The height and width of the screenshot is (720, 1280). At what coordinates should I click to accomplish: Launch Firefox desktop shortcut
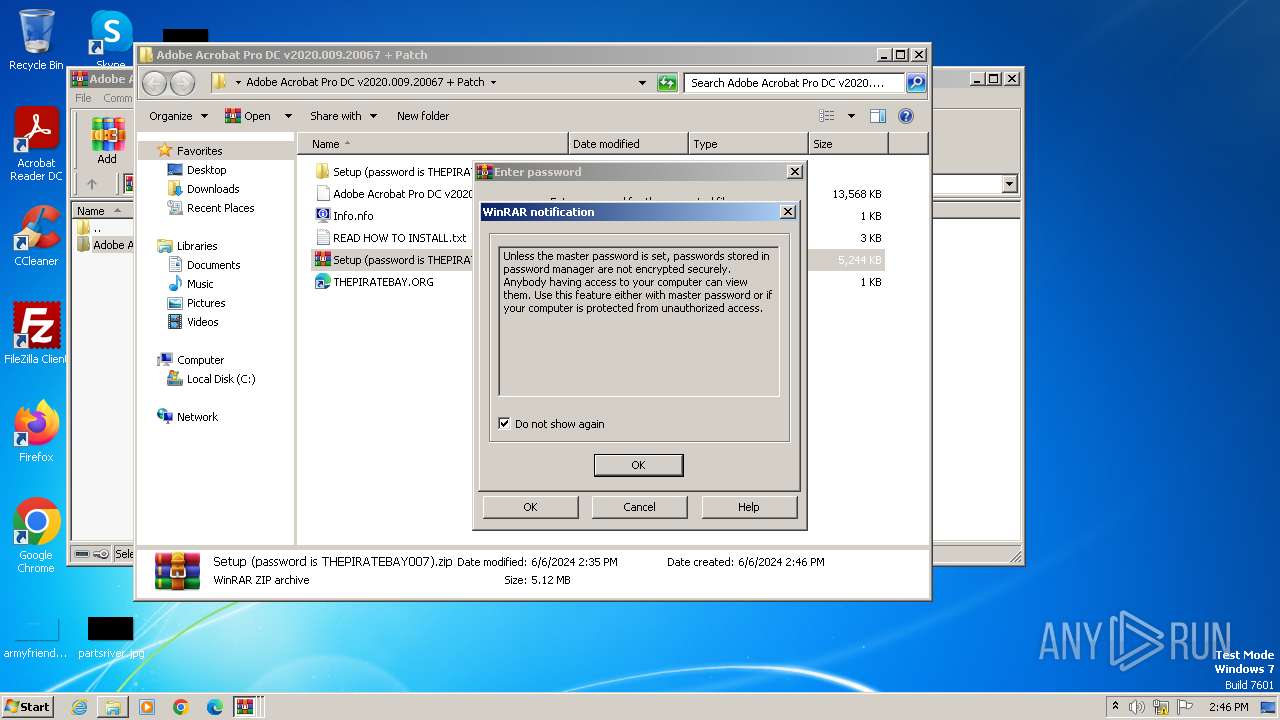coord(36,432)
